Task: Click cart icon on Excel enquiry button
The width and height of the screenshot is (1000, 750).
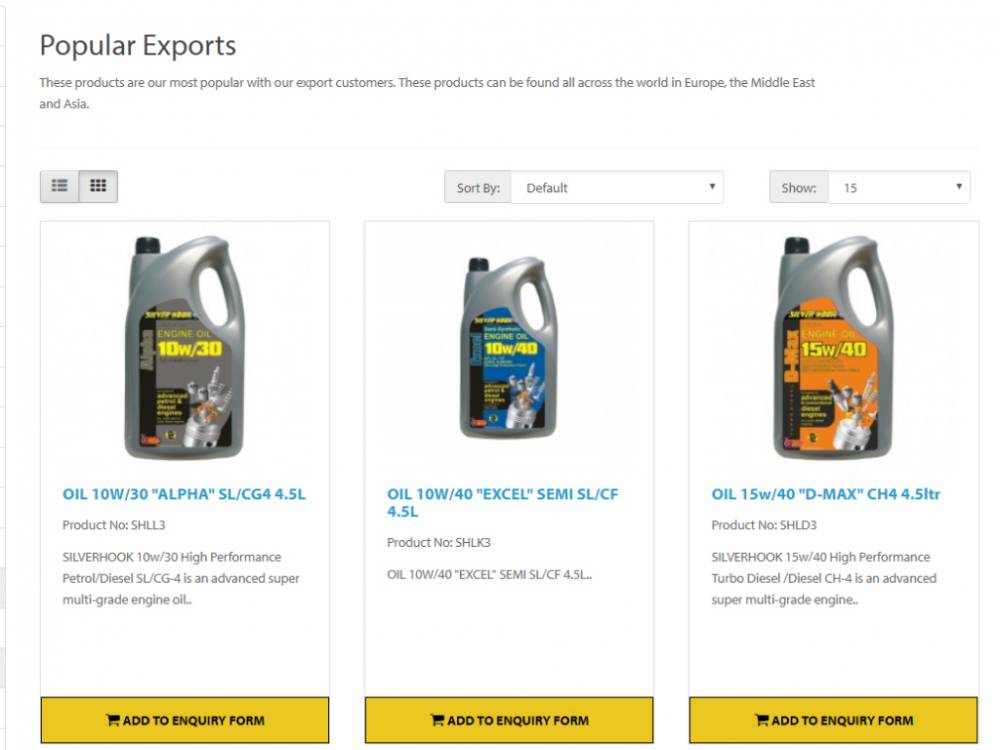Action: click(x=437, y=720)
